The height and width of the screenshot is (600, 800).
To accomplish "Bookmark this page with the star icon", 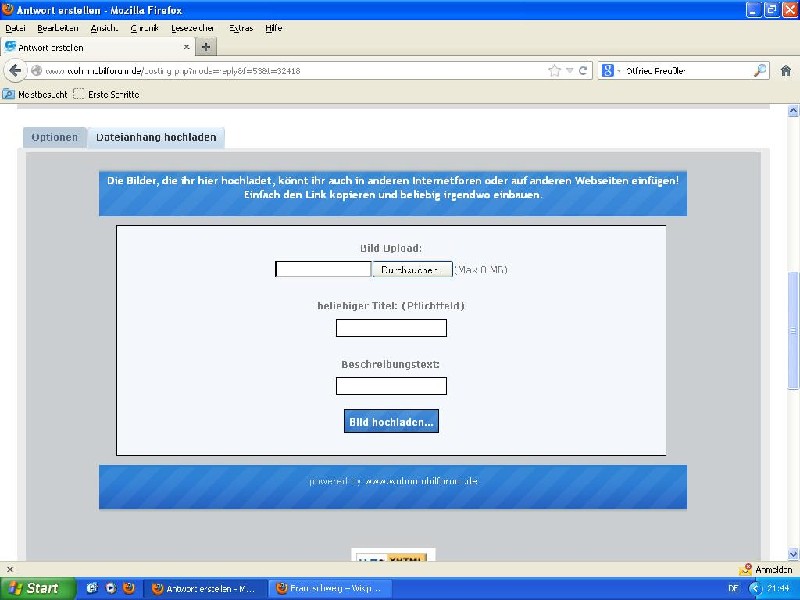I will (x=554, y=71).
